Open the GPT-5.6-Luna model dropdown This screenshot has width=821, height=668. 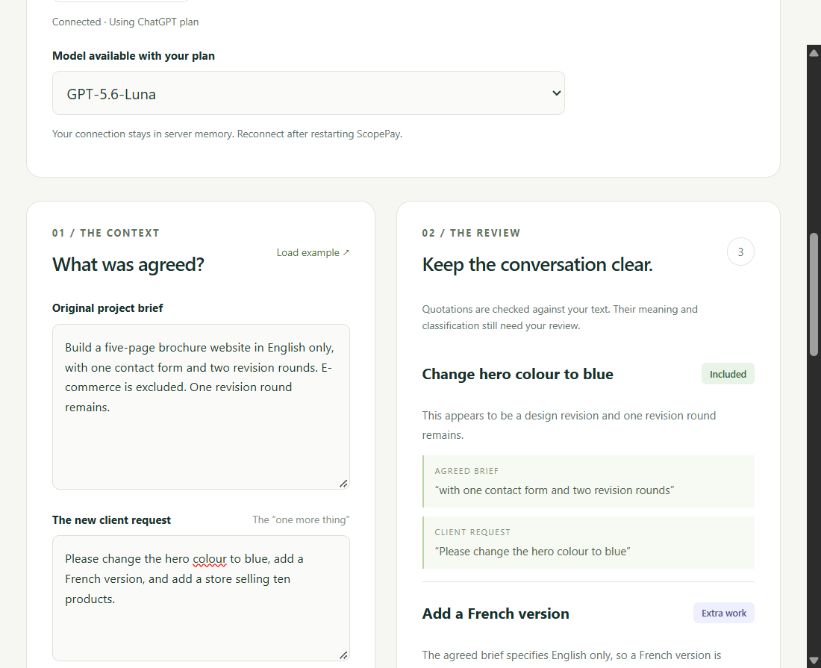pyautogui.click(x=308, y=93)
